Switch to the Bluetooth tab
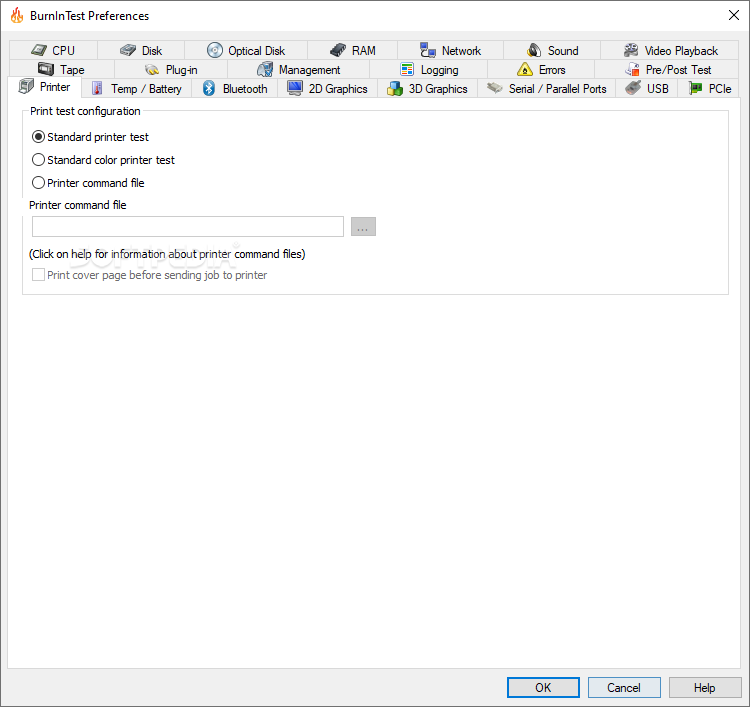Viewport: 750px width, 707px height. (234, 88)
